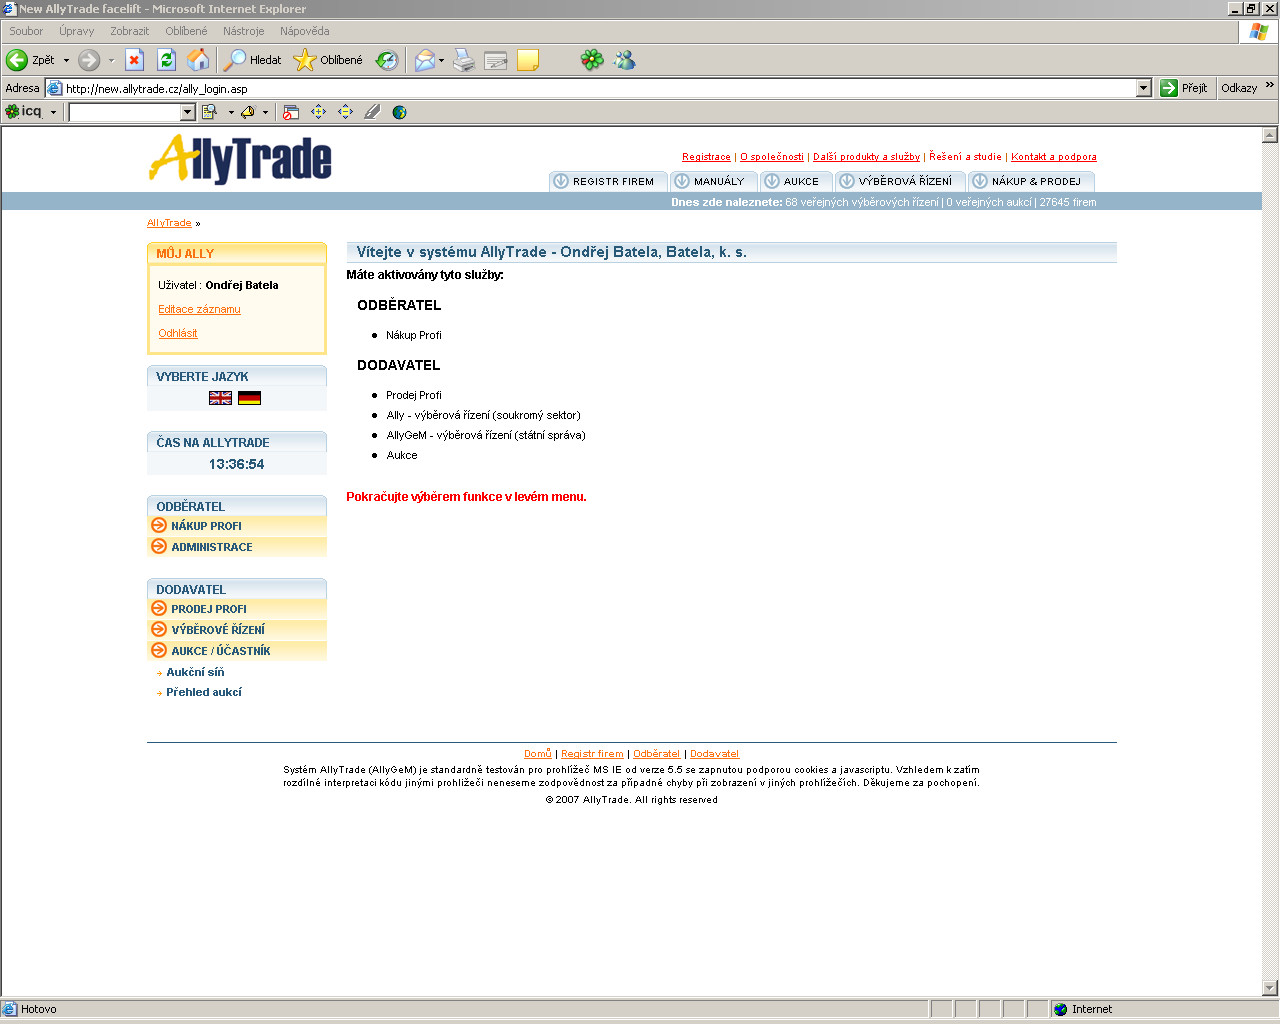Open the Forward button history dropdown arrow
This screenshot has width=1280, height=1024.
(x=111, y=60)
